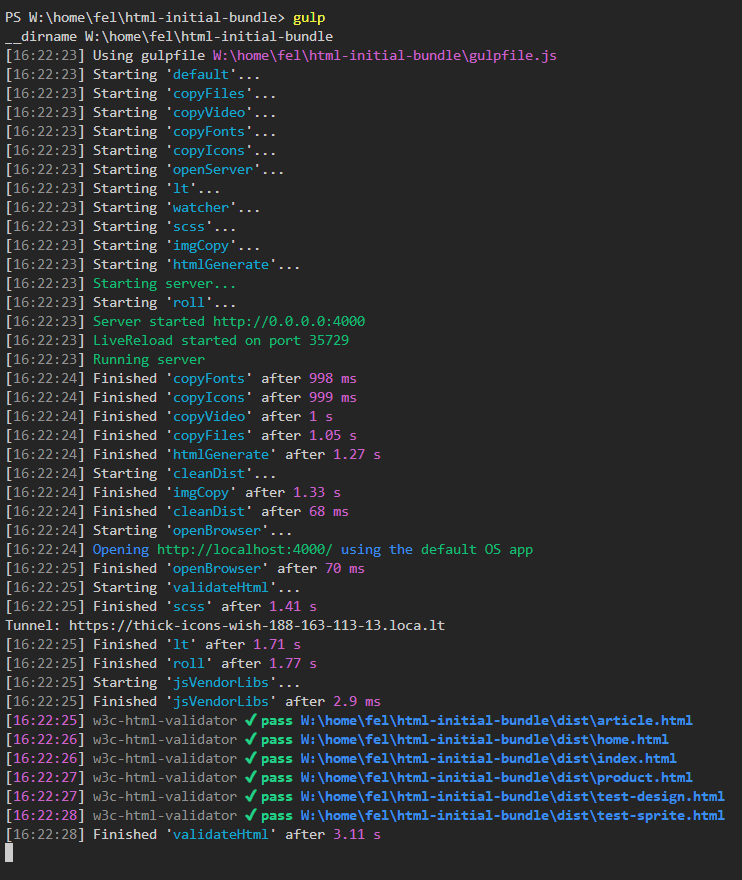This screenshot has height=880, width=742.
Task: Click 'default' in the Starting line
Action: pyautogui.click(x=201, y=75)
